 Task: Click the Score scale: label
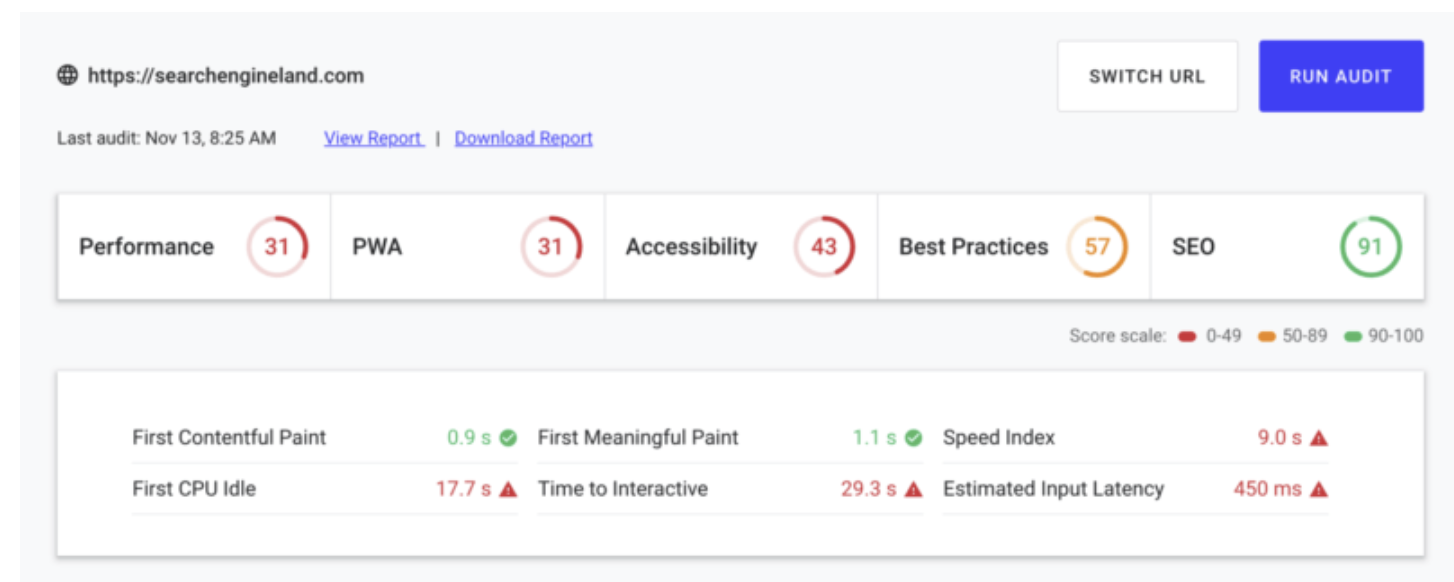point(1118,336)
